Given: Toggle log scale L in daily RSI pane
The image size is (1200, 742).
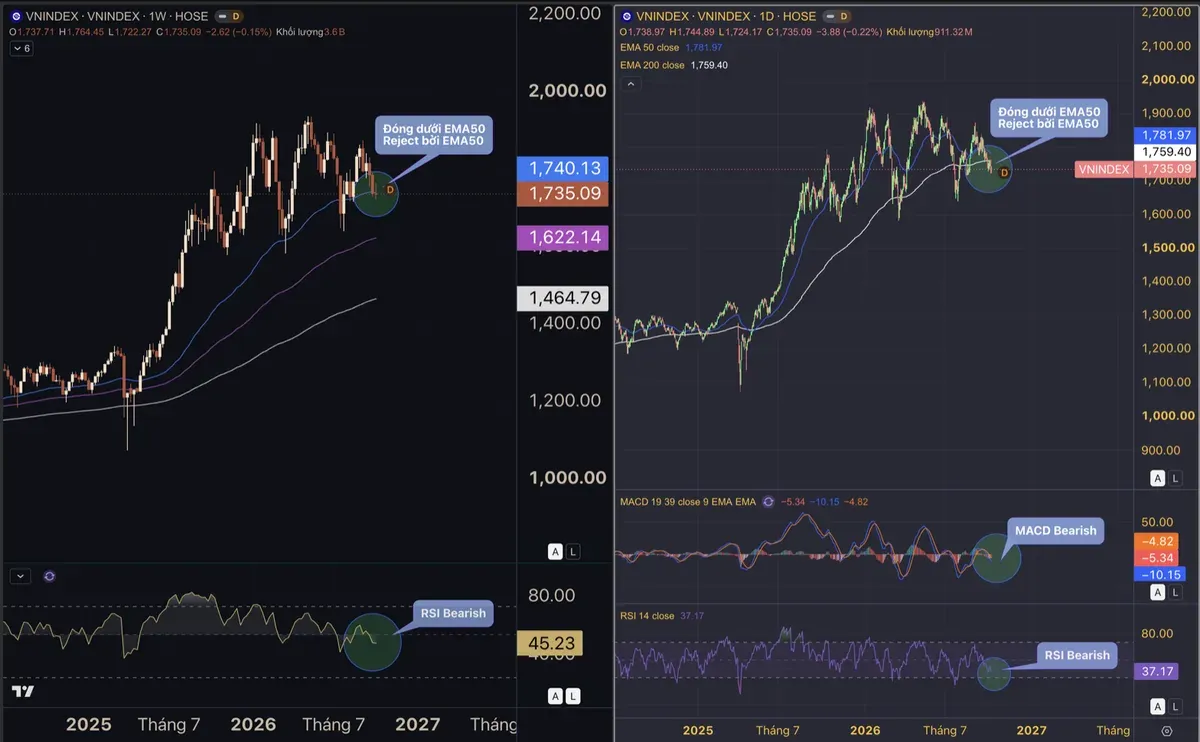Looking at the screenshot, I should coord(1176,705).
